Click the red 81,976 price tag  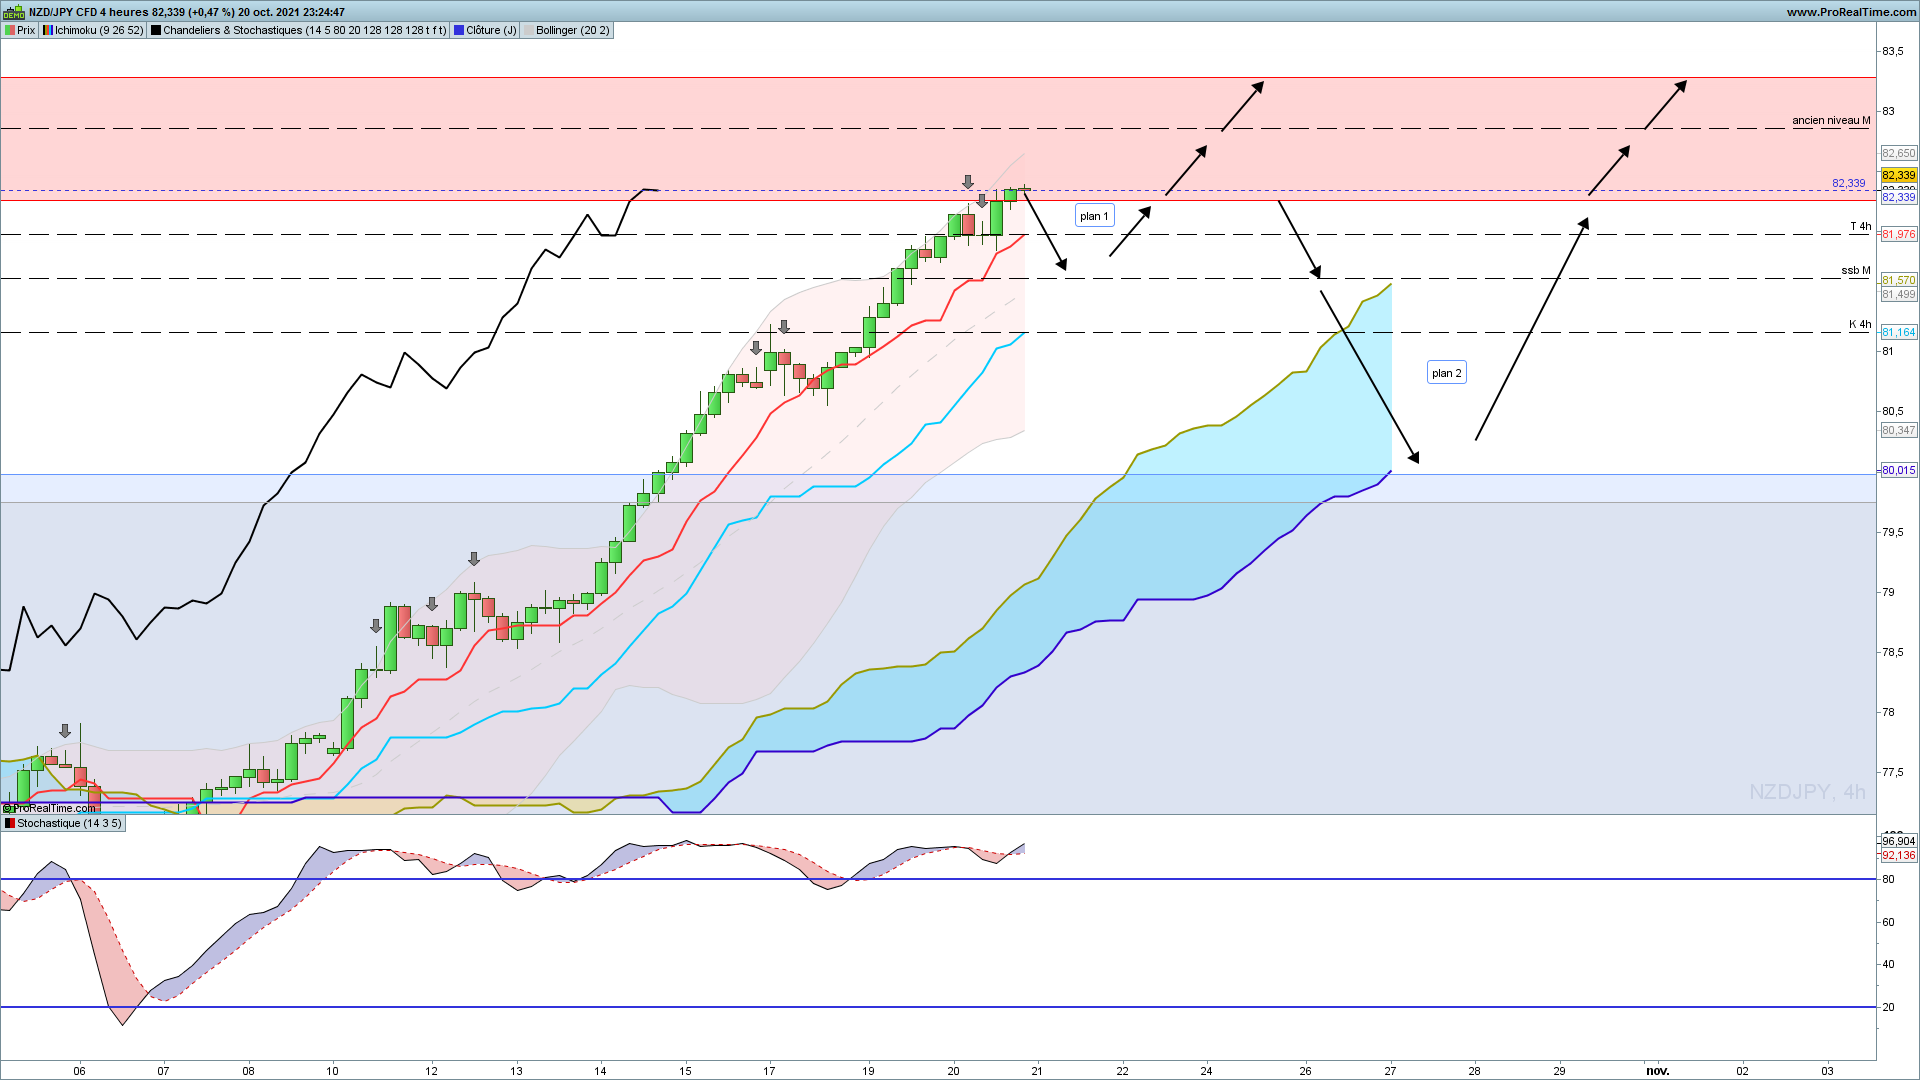(1899, 234)
